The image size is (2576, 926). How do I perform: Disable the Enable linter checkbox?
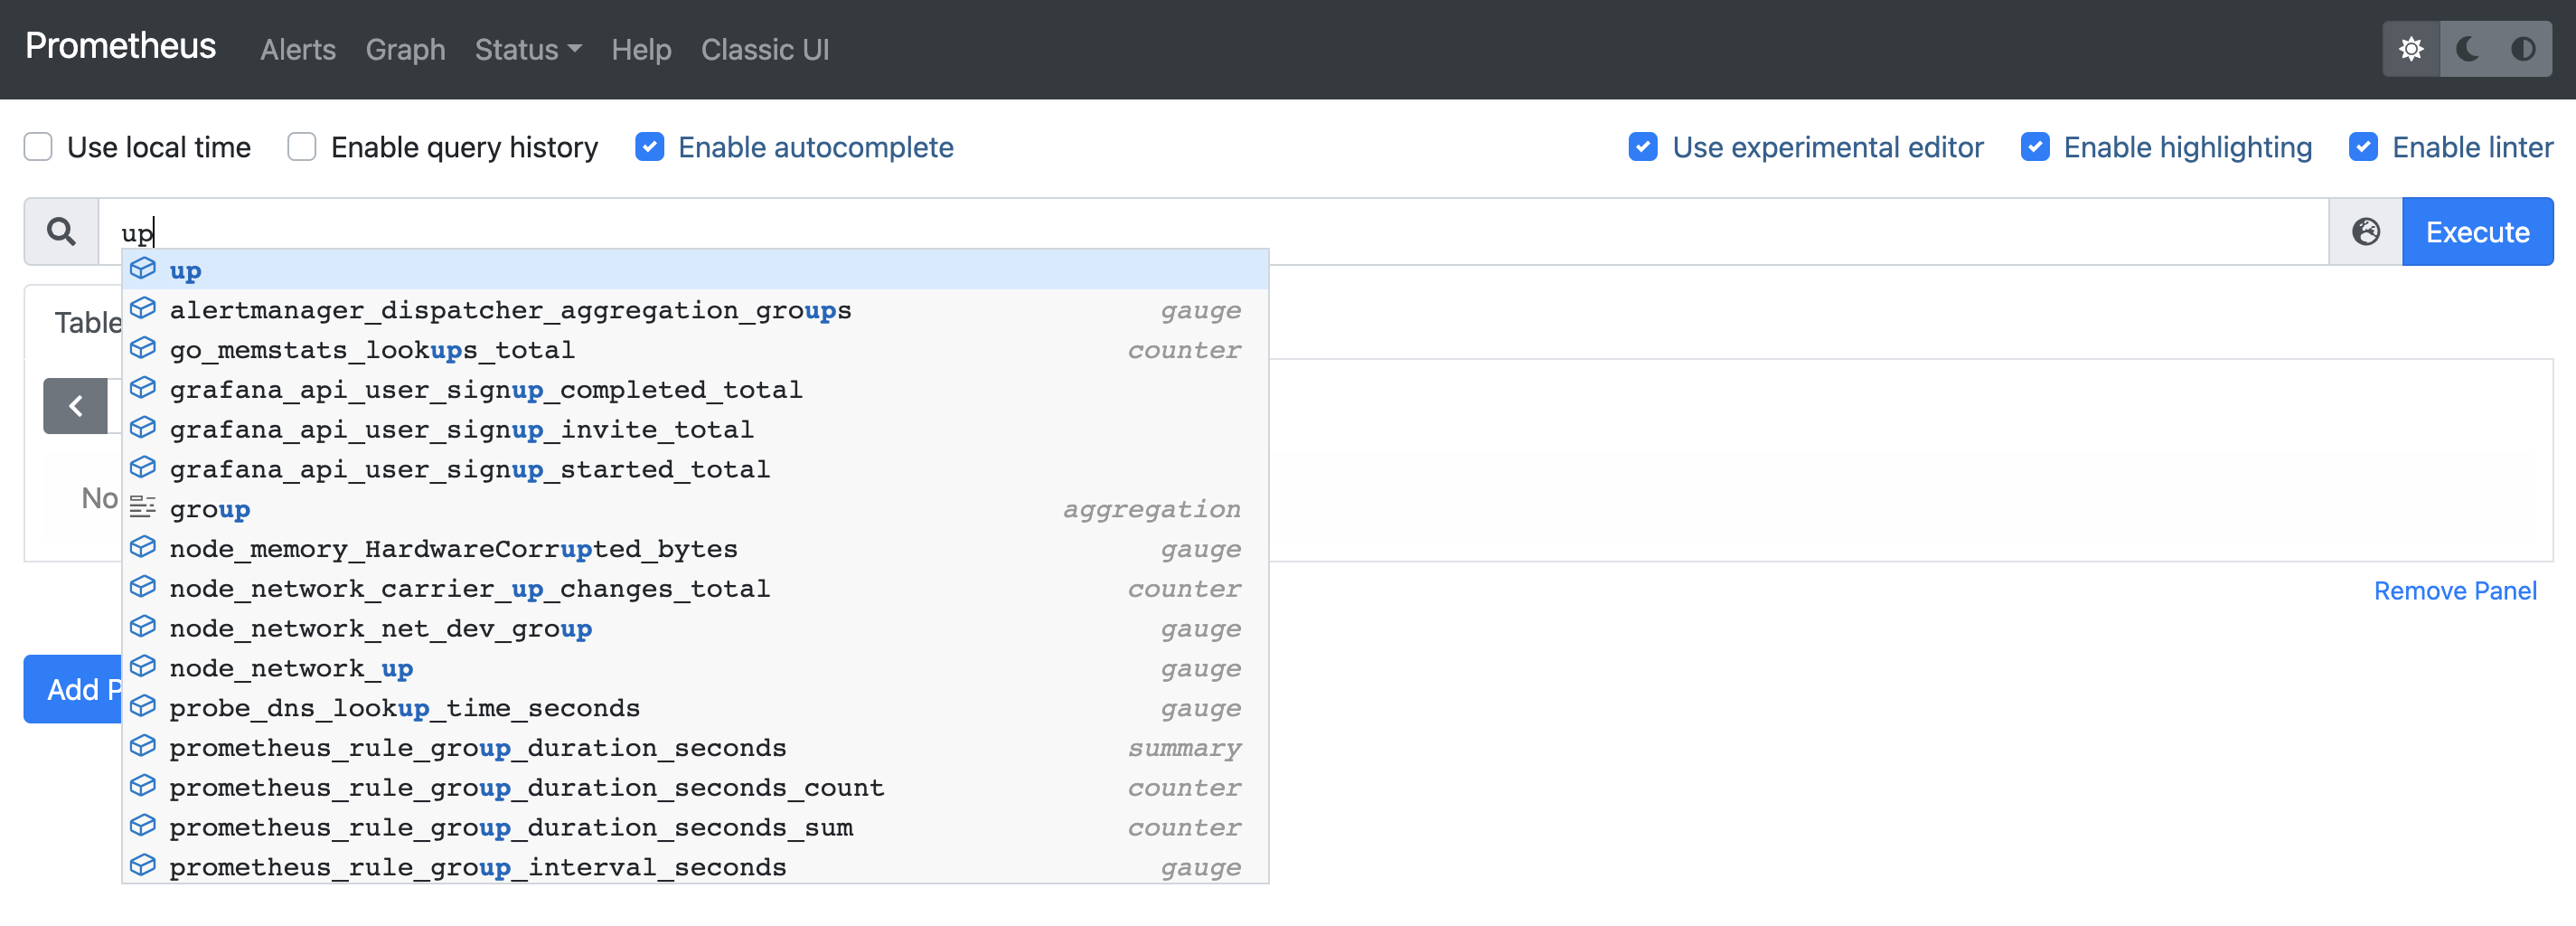pos(2363,148)
